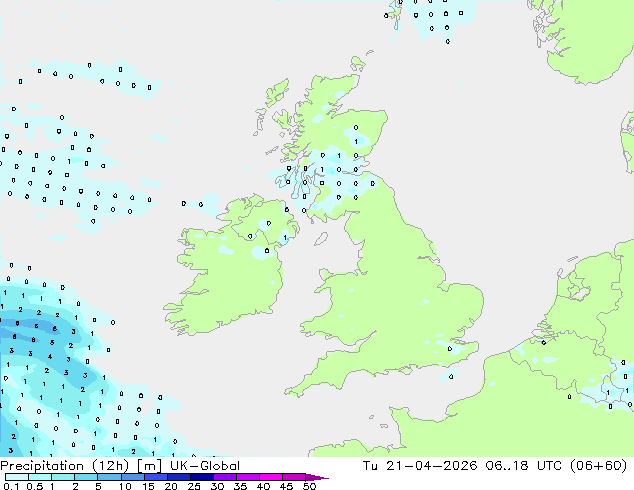Pick the 40–45 bright magenta legend swatch
The image size is (634, 490).
click(x=271, y=477)
